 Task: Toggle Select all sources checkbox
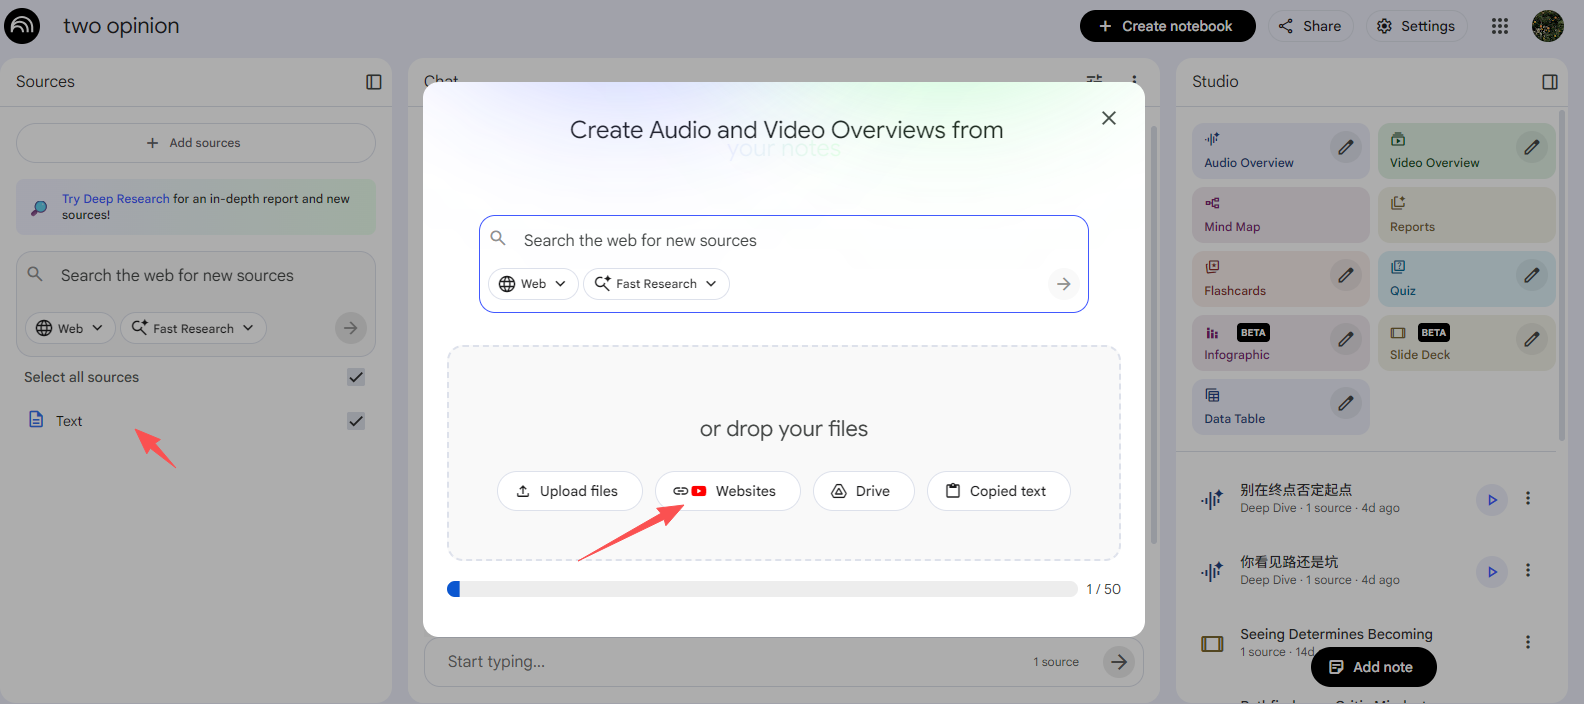[x=356, y=377]
